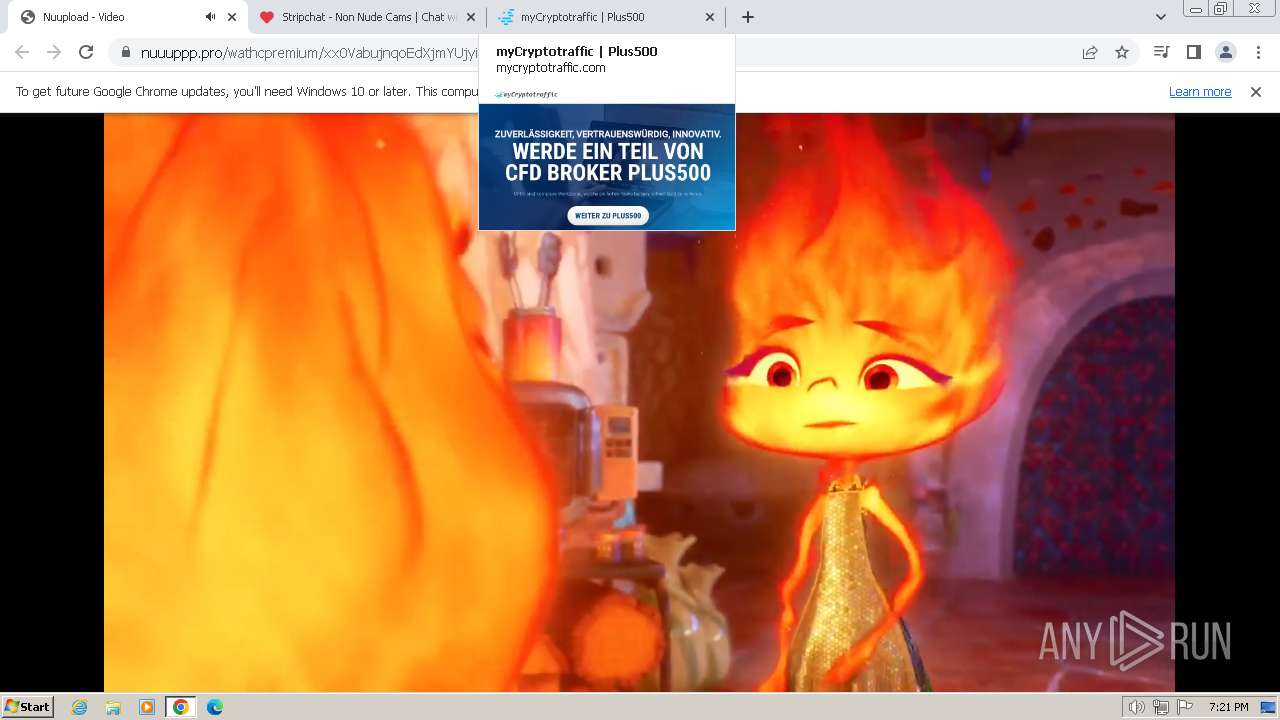Select Chrome in the taskbar
Viewport: 1280px width, 720px height.
(181, 707)
